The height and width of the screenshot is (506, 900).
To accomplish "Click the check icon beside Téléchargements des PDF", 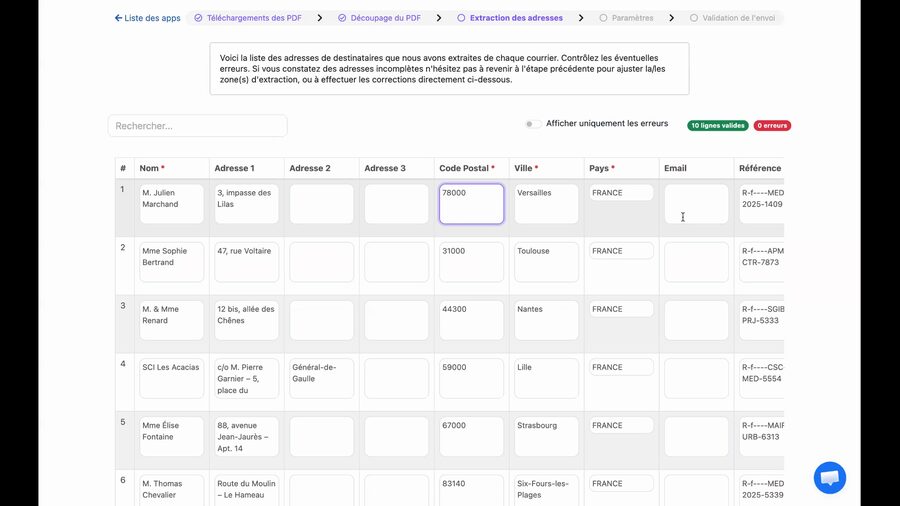I will point(198,18).
